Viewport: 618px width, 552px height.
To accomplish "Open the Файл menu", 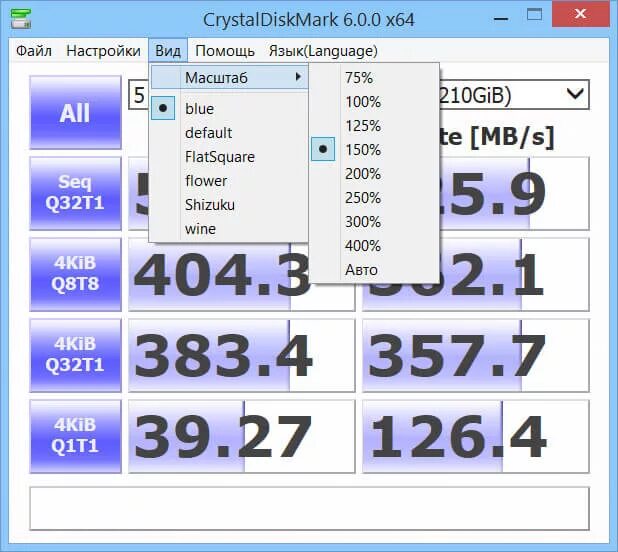I will [34, 51].
